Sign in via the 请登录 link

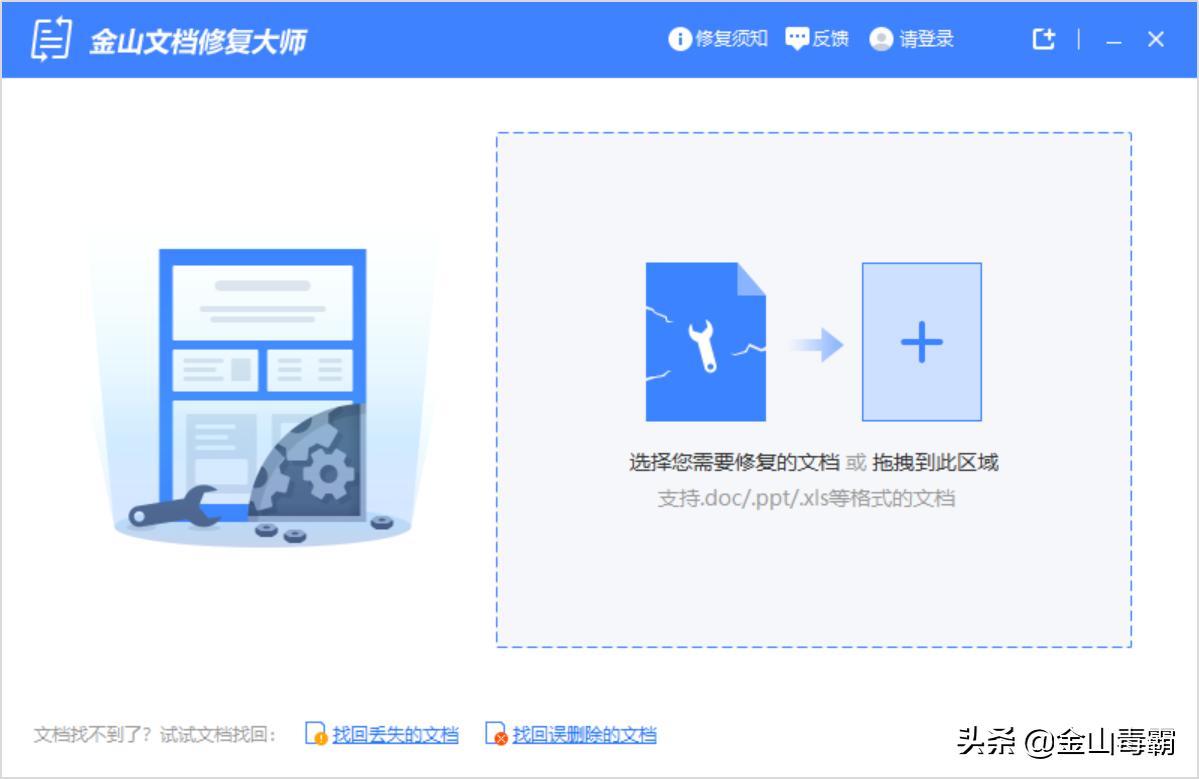coord(925,39)
